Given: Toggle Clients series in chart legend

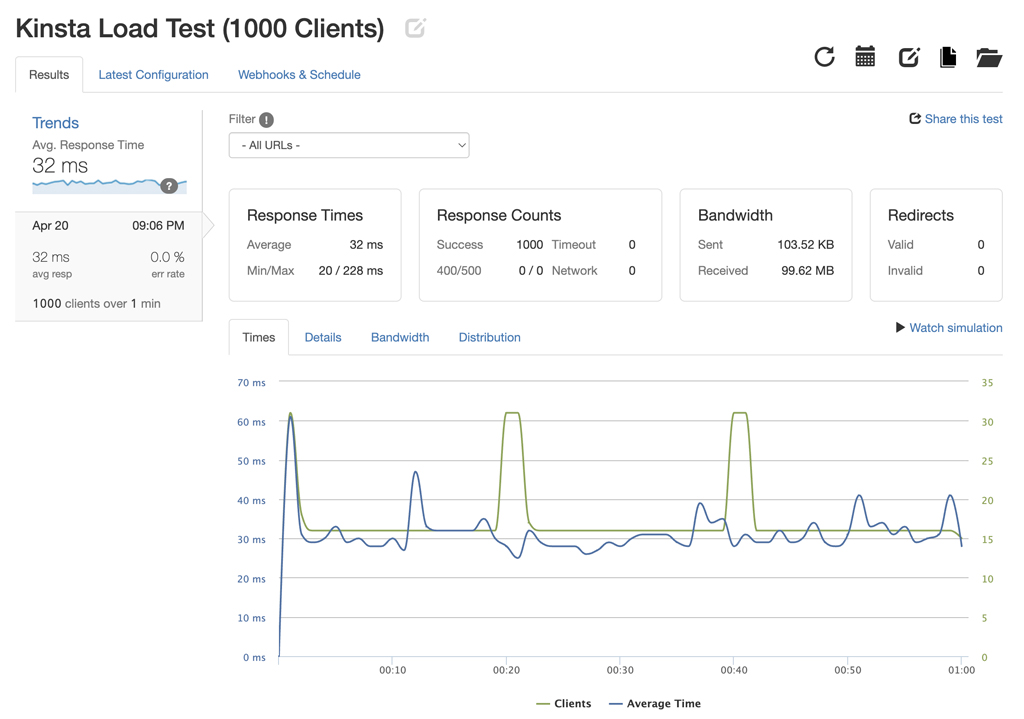Looking at the screenshot, I should (564, 703).
